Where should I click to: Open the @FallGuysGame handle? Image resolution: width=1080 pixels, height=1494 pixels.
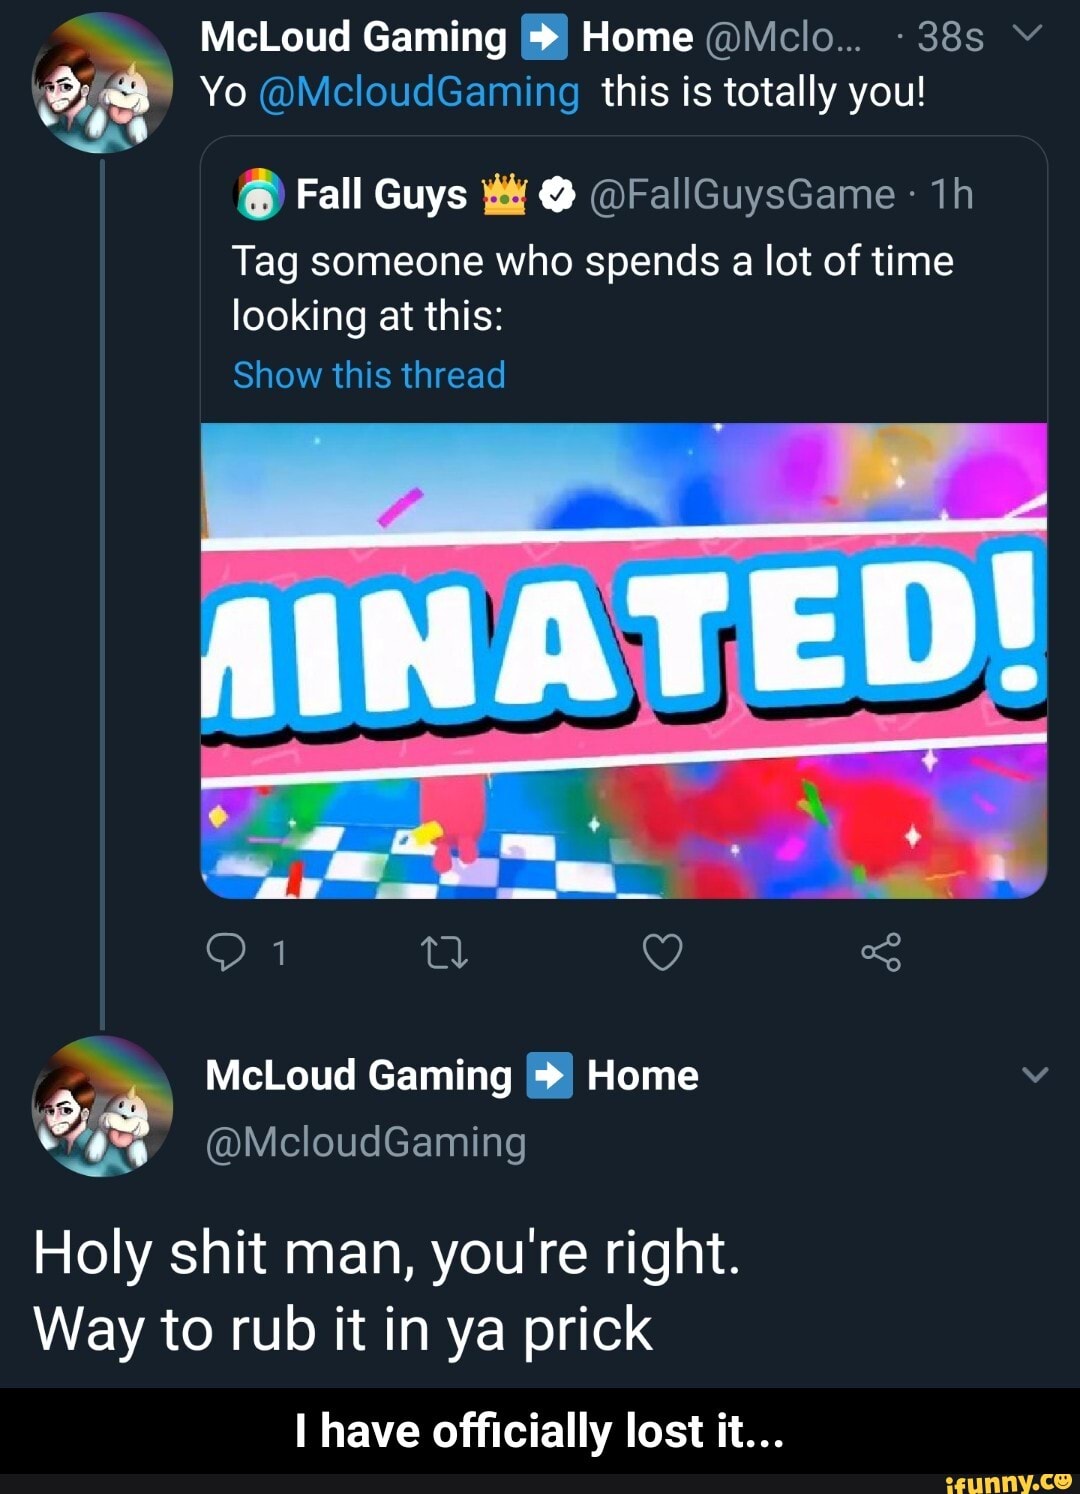742,195
